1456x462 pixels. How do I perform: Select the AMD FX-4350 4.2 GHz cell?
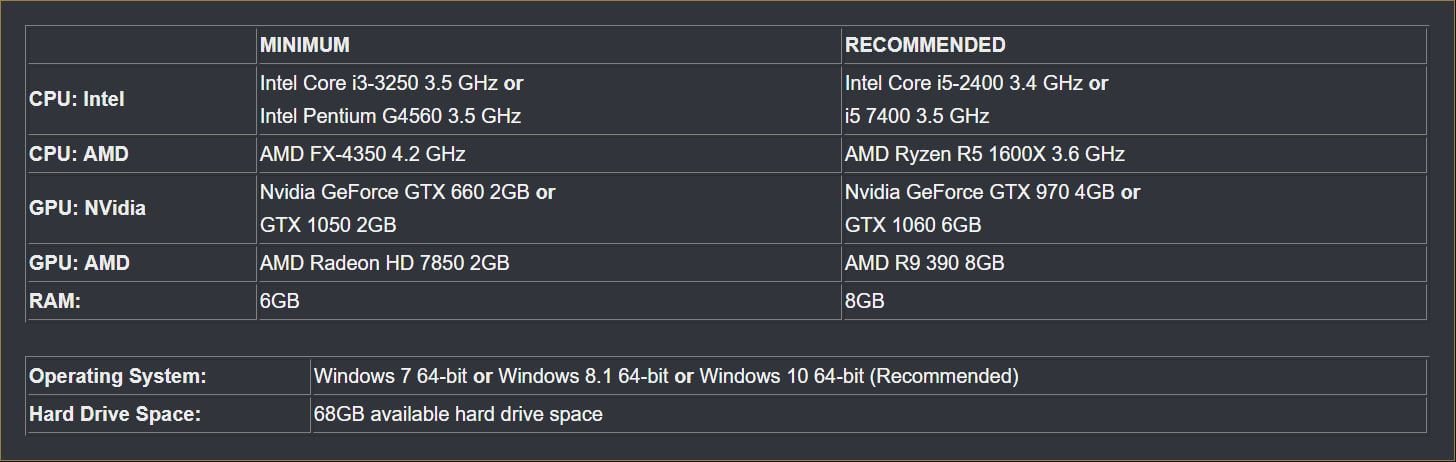pos(362,154)
